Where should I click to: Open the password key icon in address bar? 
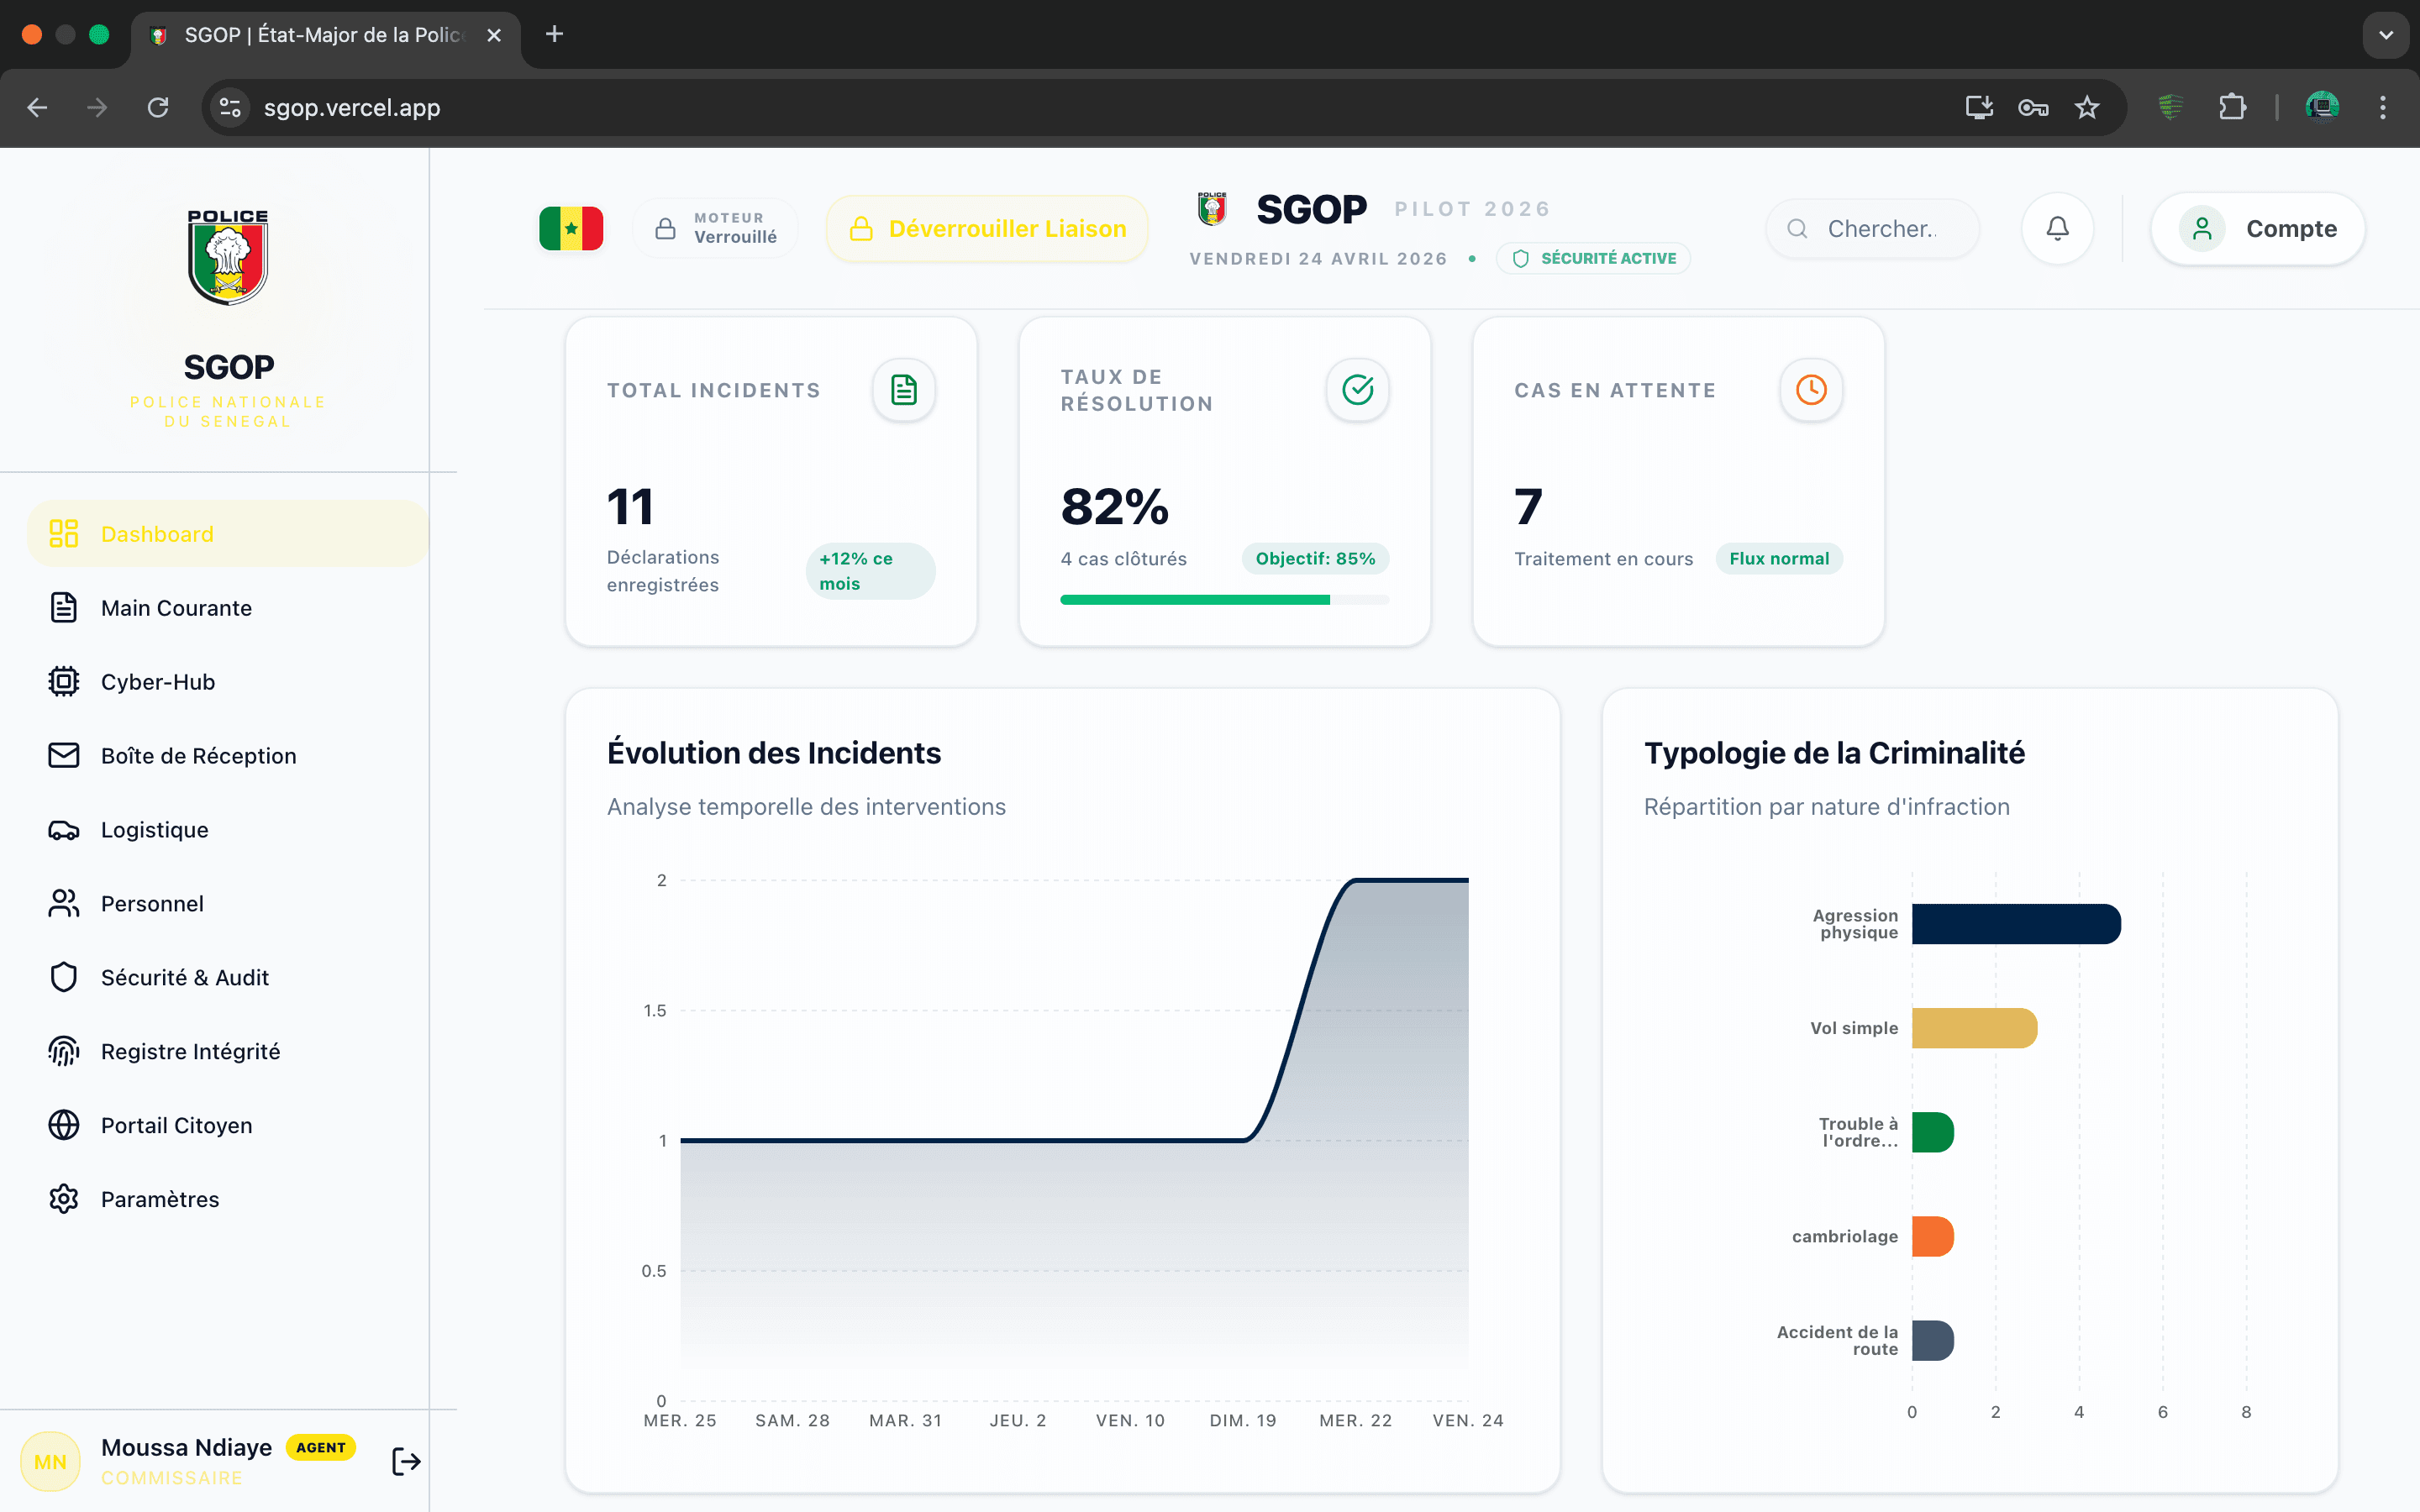(x=2033, y=107)
